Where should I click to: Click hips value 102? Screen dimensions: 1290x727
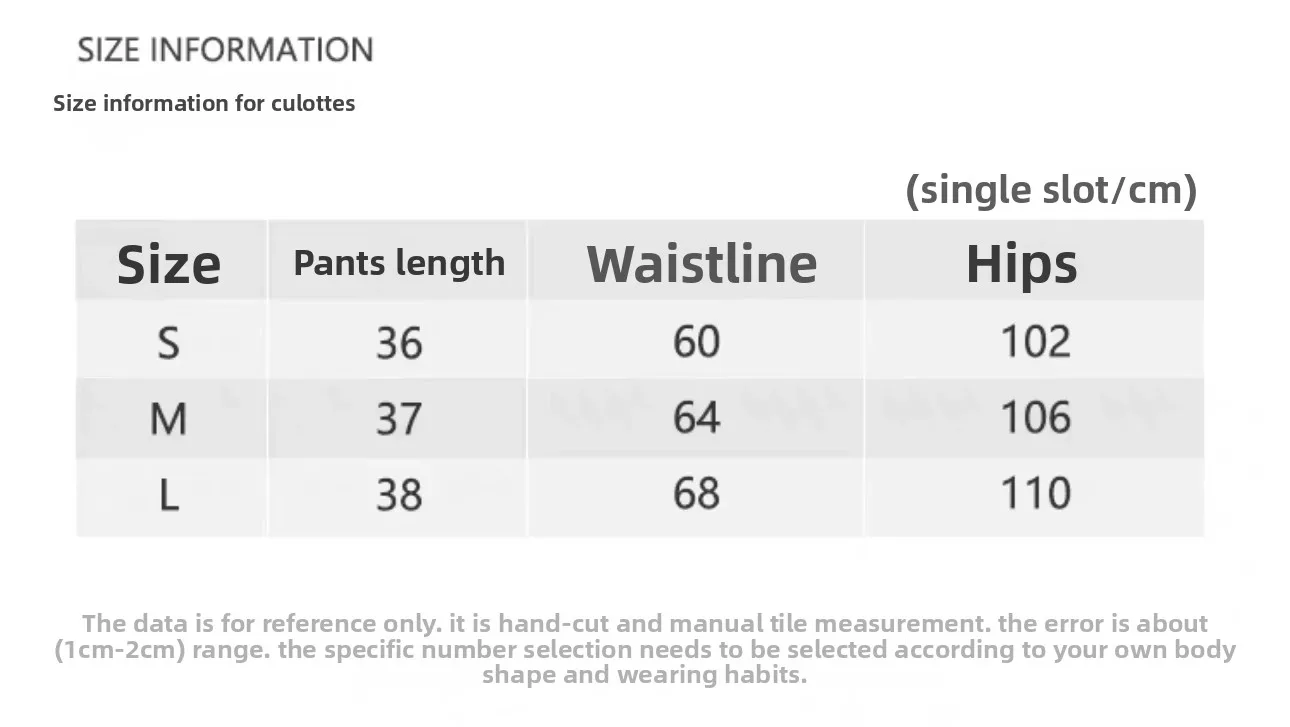[x=1036, y=341]
